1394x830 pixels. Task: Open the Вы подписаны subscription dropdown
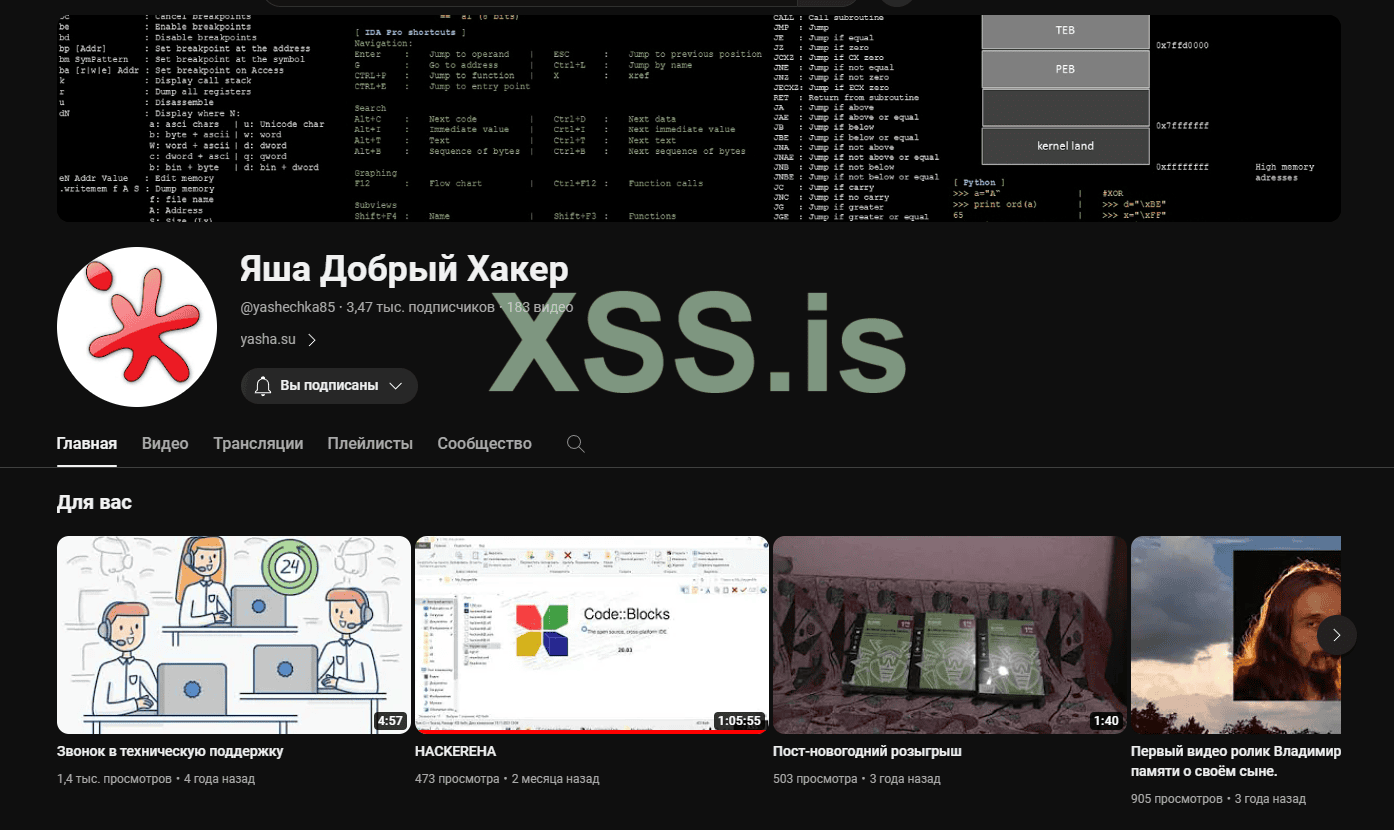click(x=329, y=385)
